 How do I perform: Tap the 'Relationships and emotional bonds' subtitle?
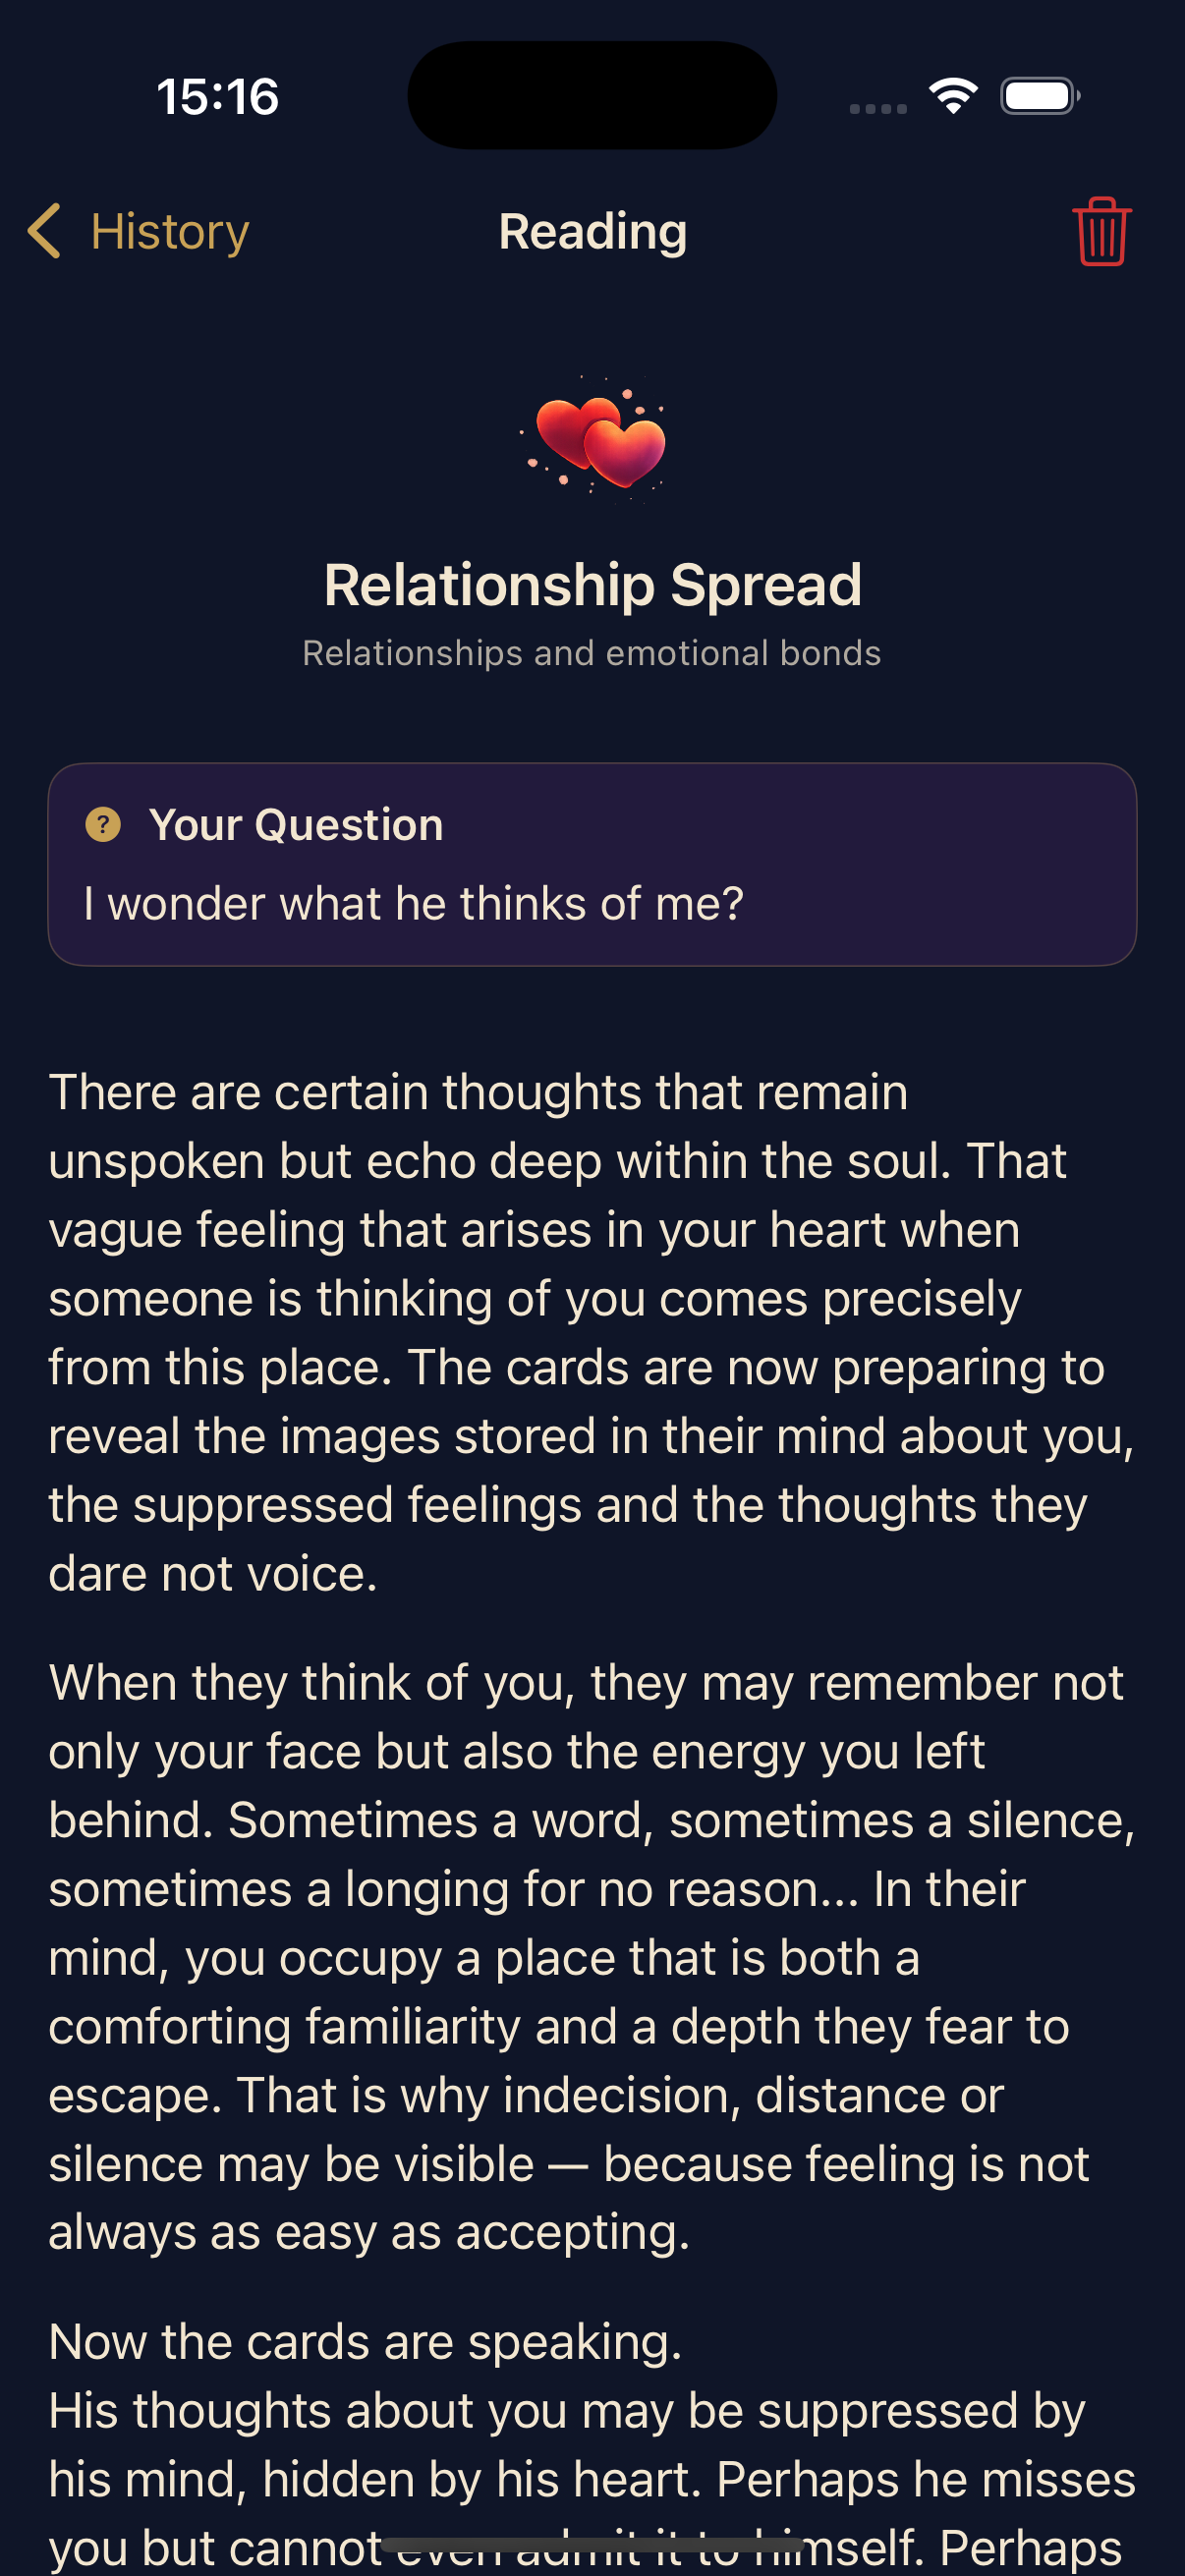(592, 653)
